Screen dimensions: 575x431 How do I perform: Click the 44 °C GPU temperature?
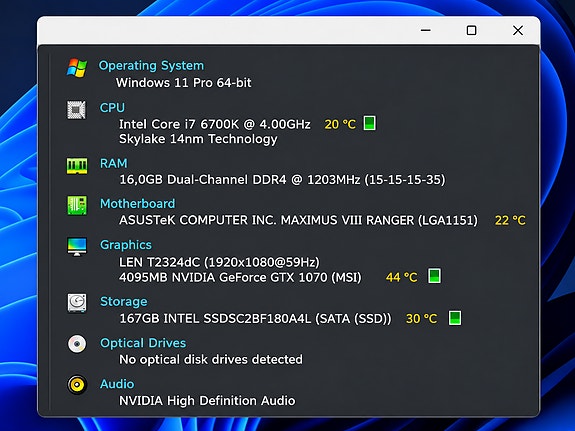pos(402,277)
